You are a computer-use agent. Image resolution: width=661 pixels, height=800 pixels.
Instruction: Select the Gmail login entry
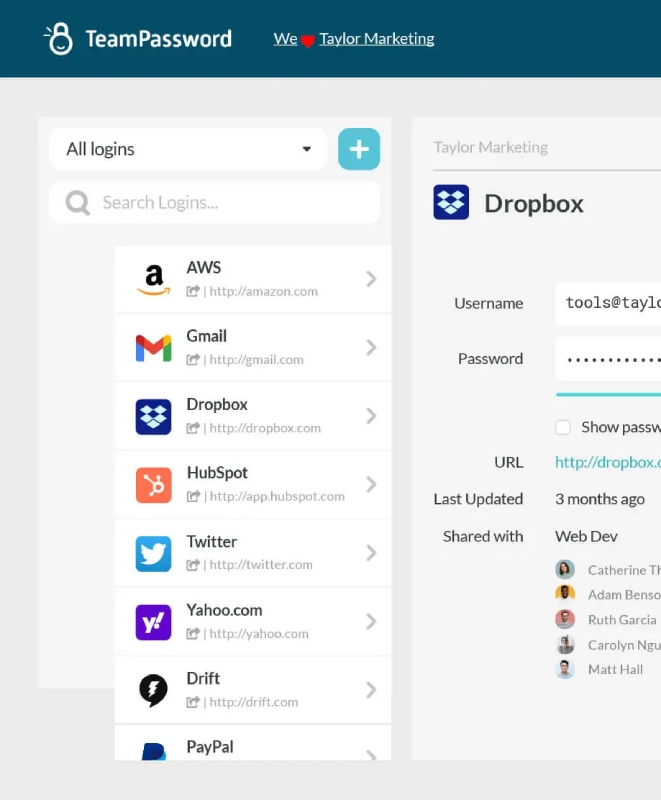[x=252, y=347]
